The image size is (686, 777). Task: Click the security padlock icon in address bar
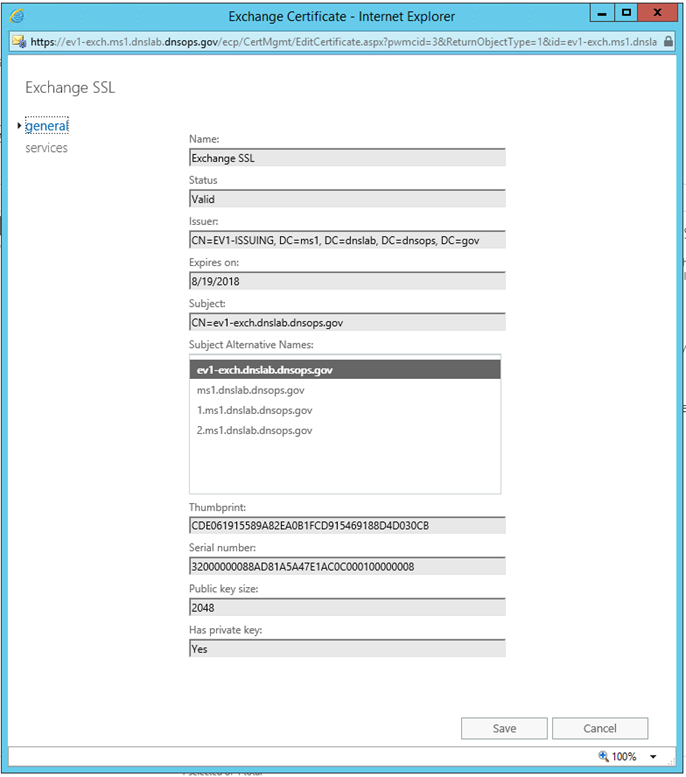tap(667, 42)
